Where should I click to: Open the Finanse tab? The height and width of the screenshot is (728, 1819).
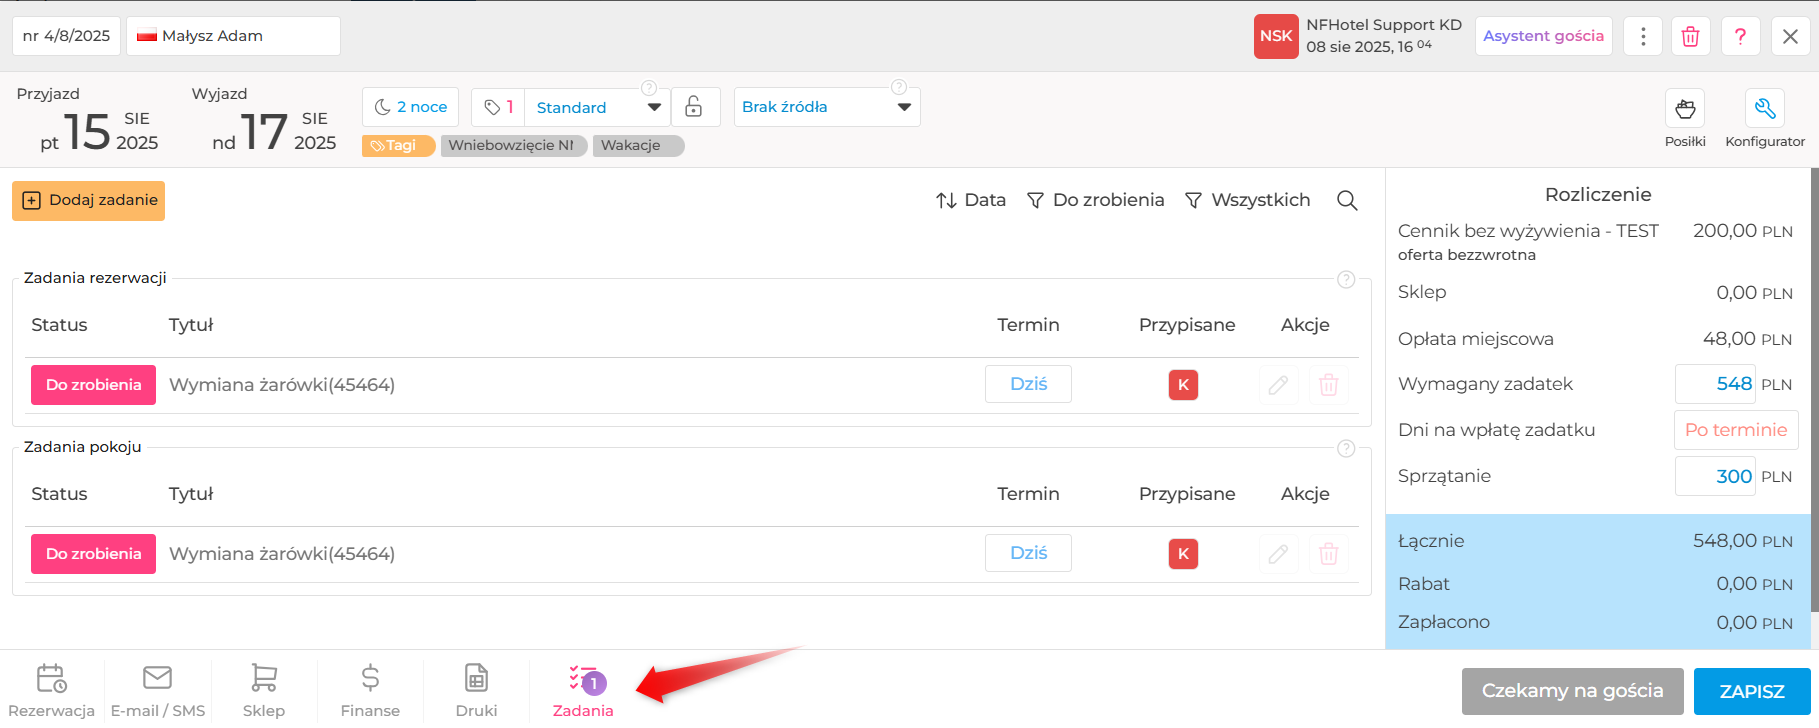coord(370,690)
